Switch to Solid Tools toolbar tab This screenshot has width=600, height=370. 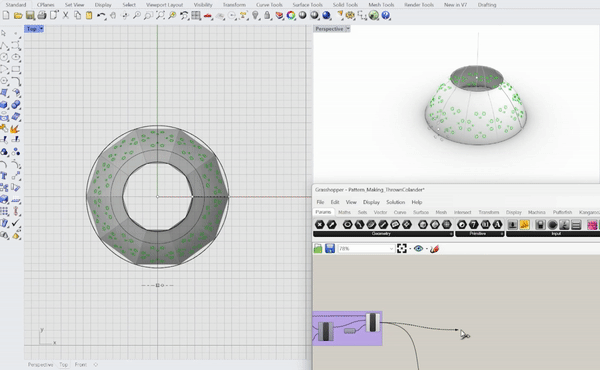click(x=345, y=5)
